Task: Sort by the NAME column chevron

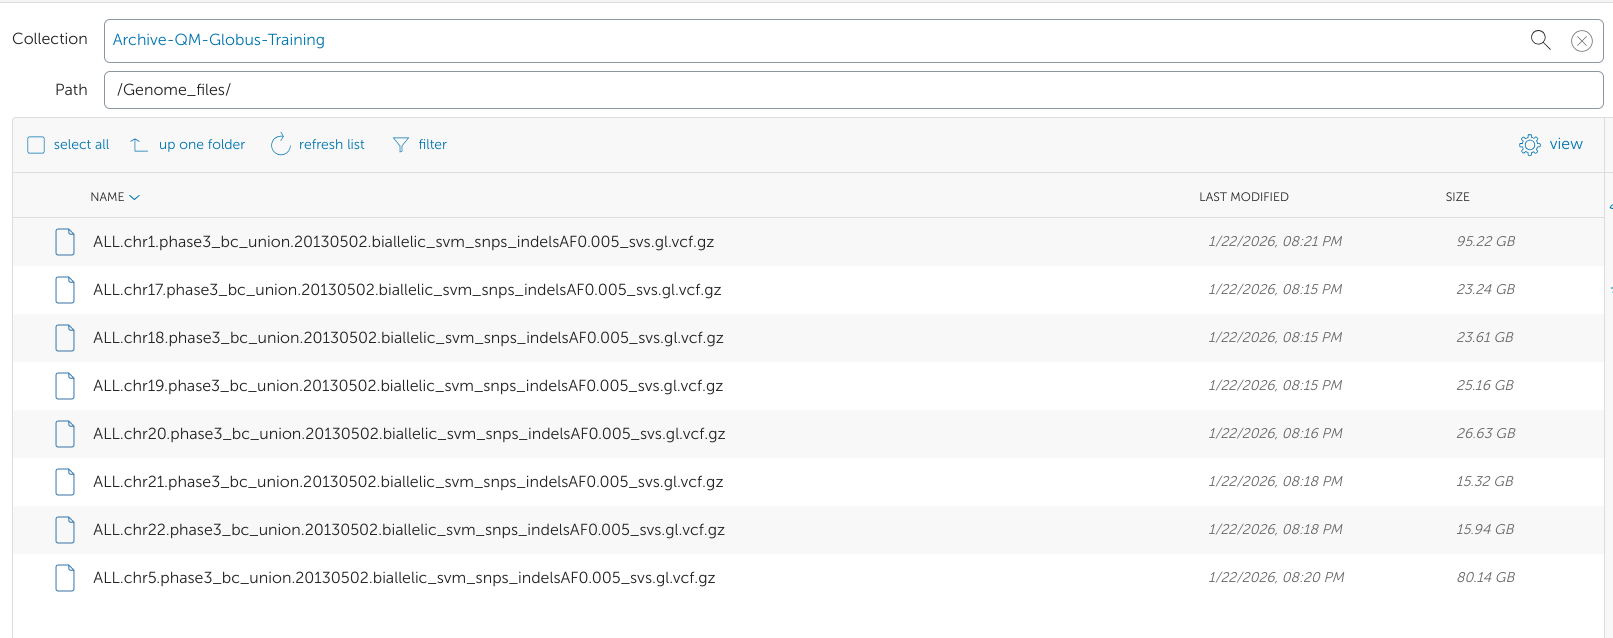Action: click(x=135, y=198)
